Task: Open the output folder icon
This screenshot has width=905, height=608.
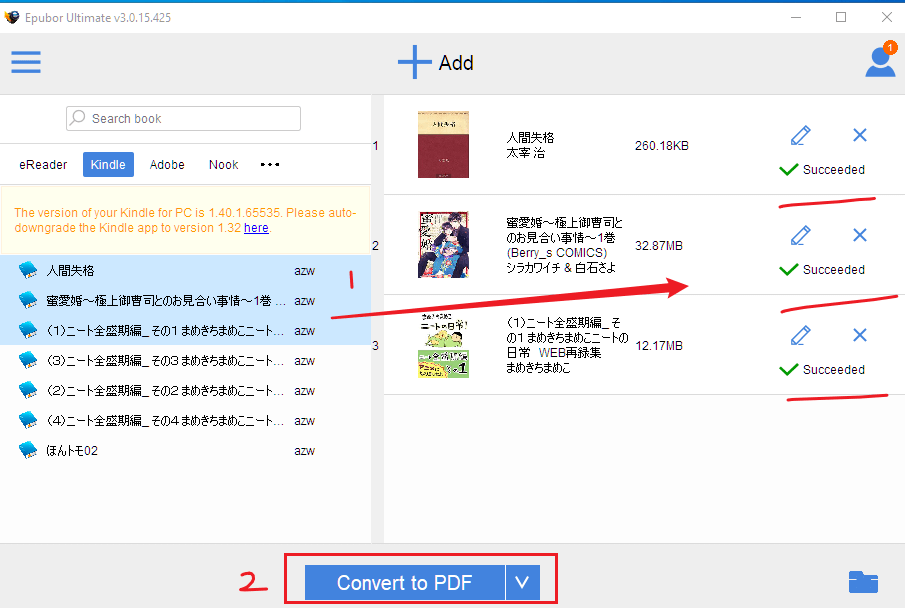Action: click(x=863, y=582)
